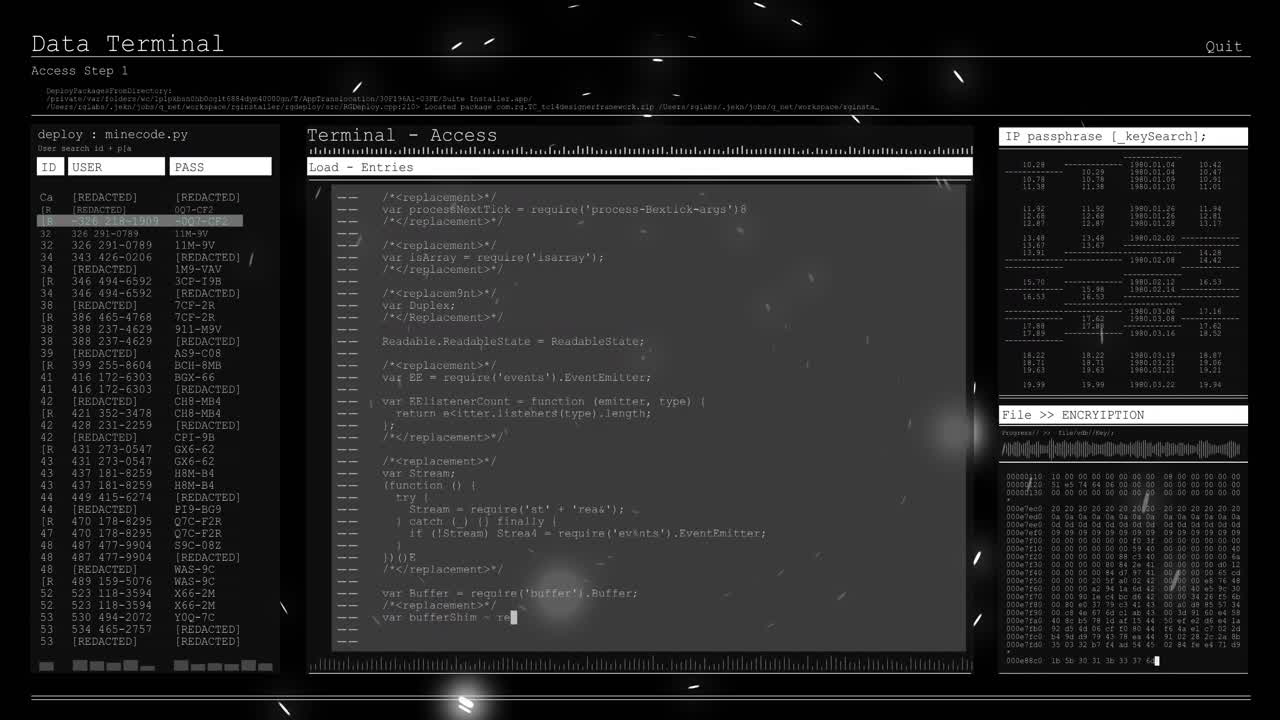The height and width of the screenshot is (720, 1280).
Task: Sort by the ID column header
Action: point(50,167)
